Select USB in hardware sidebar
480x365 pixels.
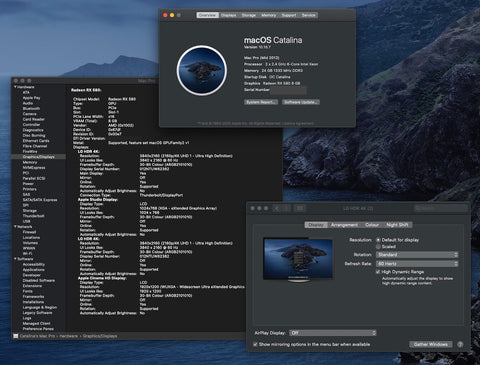pyautogui.click(x=26, y=221)
